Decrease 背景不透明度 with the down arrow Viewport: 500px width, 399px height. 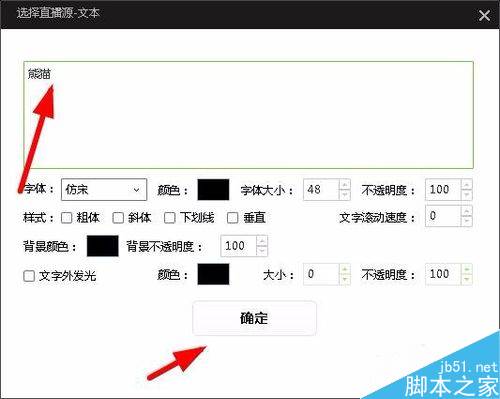coord(262,251)
